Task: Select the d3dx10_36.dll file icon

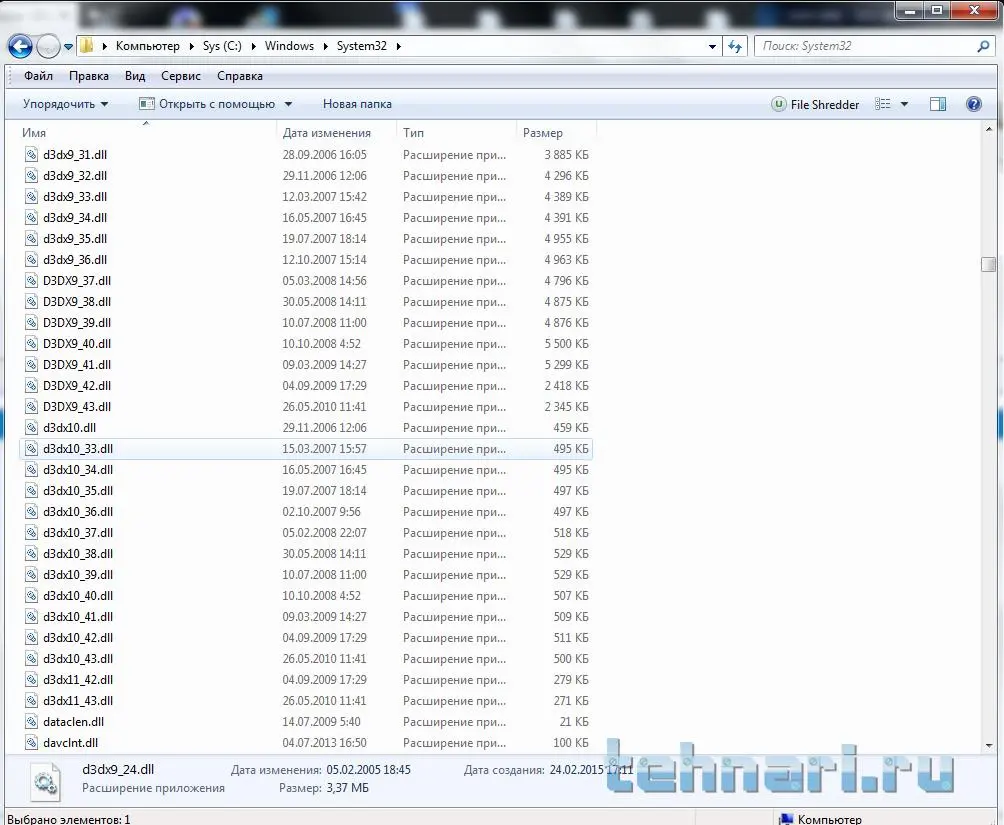Action: point(31,512)
